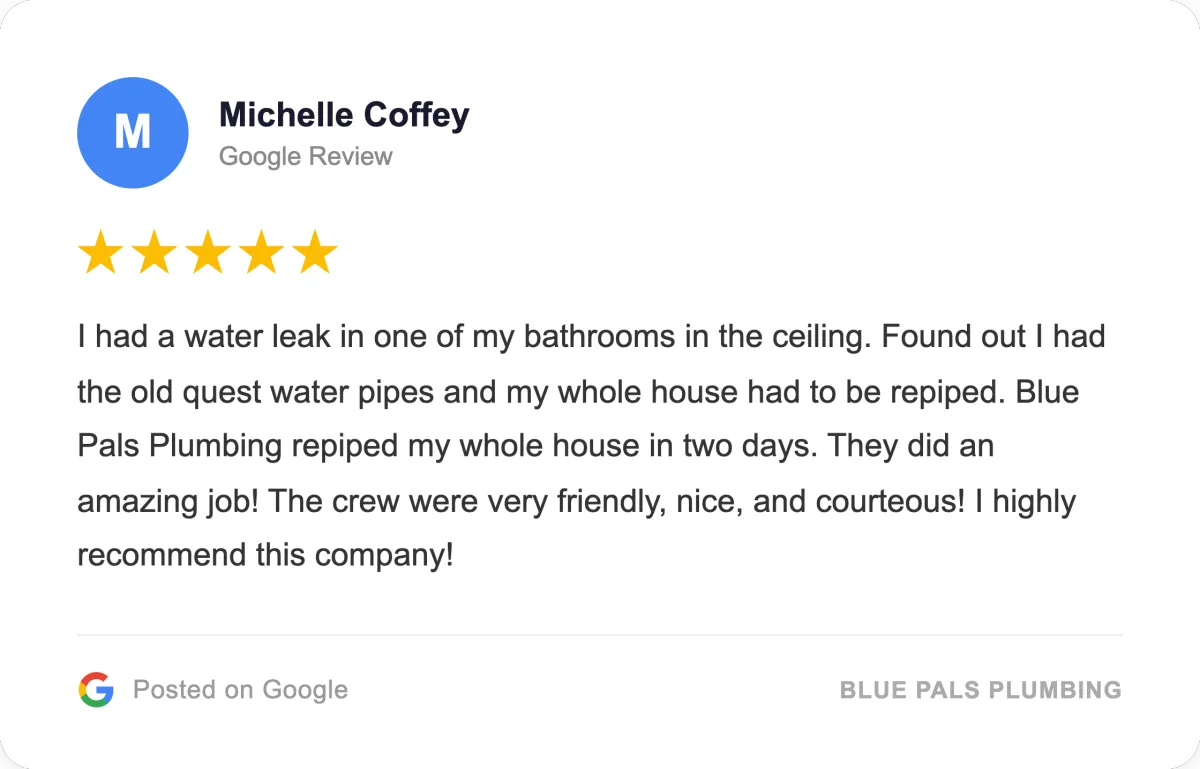Click the line starting Pals Plumbing repiped
1200x769 pixels.
(535, 446)
